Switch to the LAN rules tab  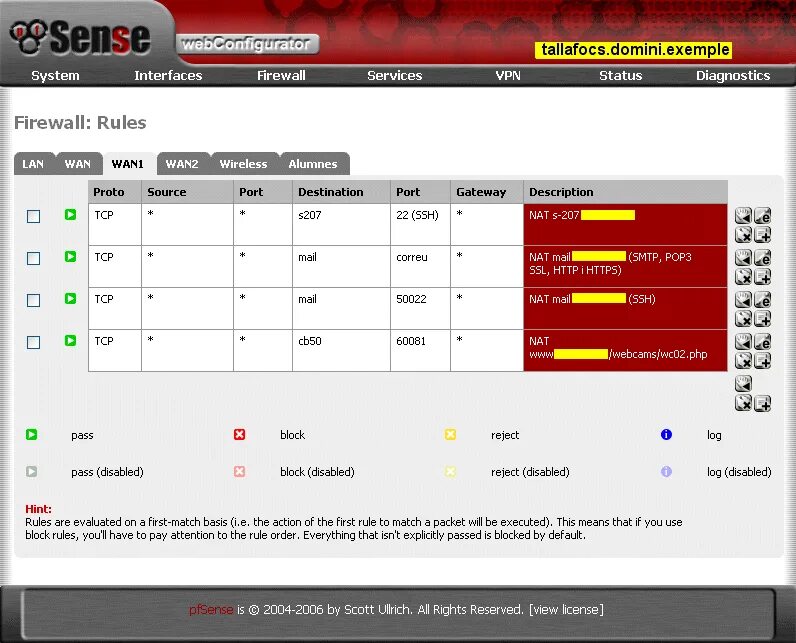pos(33,164)
